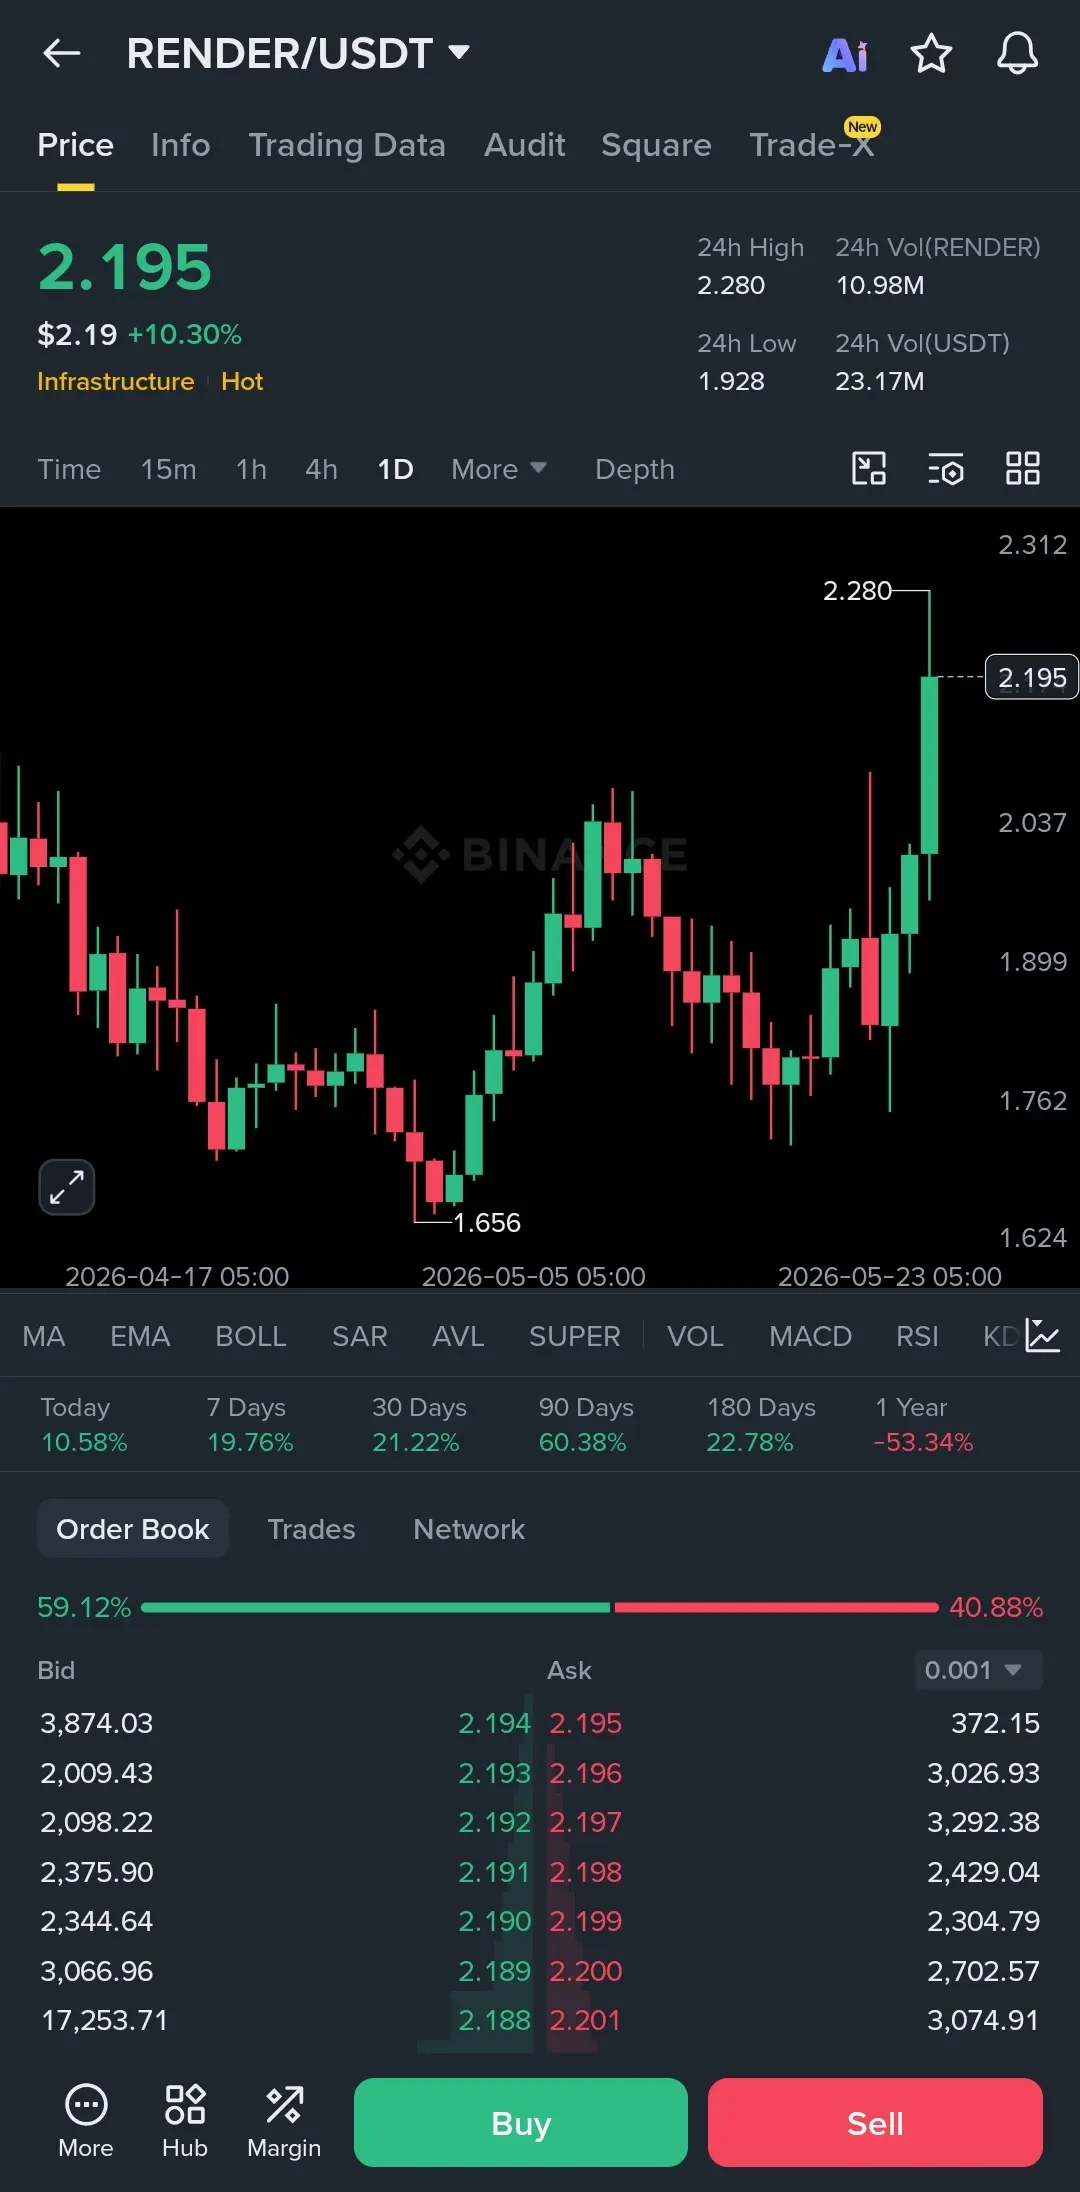Screen dimensions: 1080x2192
Task: Open the 0.001 price precision dropdown
Action: [979, 1670]
